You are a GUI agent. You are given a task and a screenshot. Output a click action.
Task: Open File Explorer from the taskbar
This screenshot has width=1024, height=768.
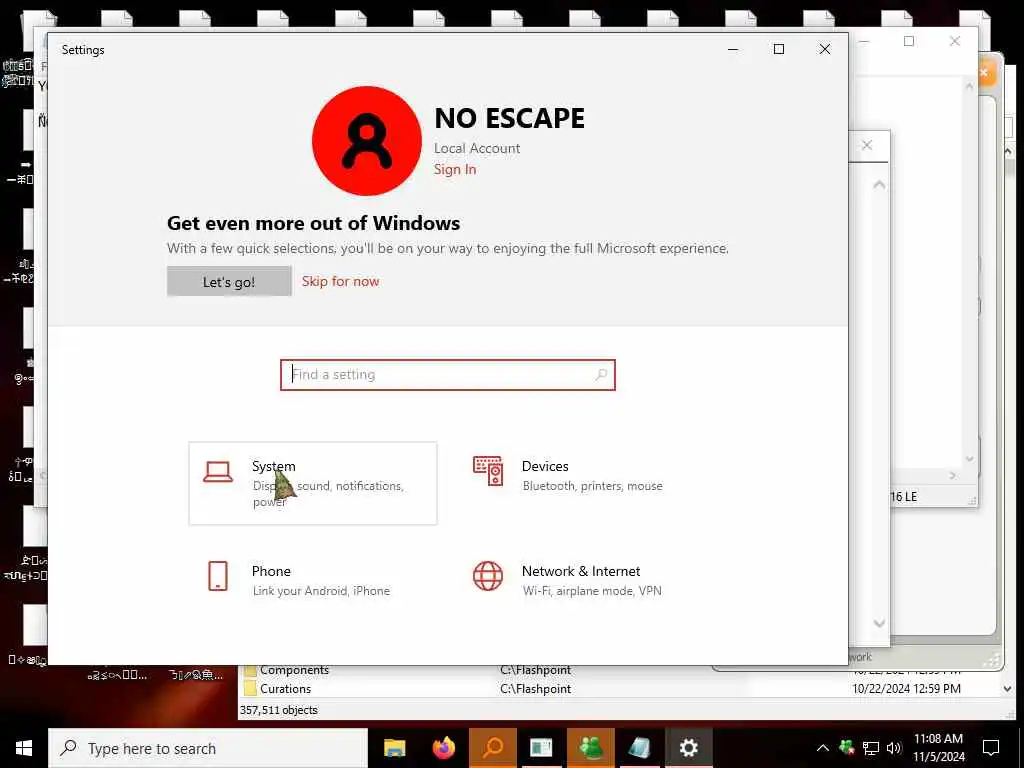394,748
